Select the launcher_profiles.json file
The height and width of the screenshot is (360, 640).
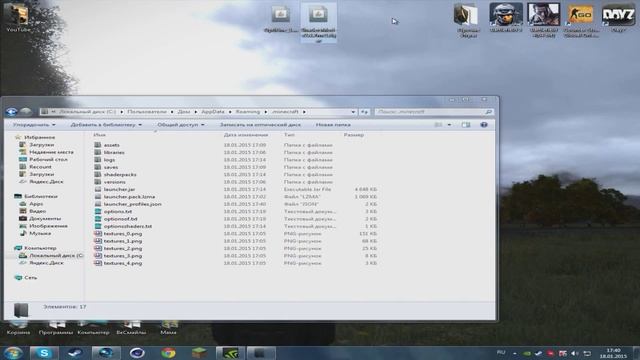click(x=132, y=204)
